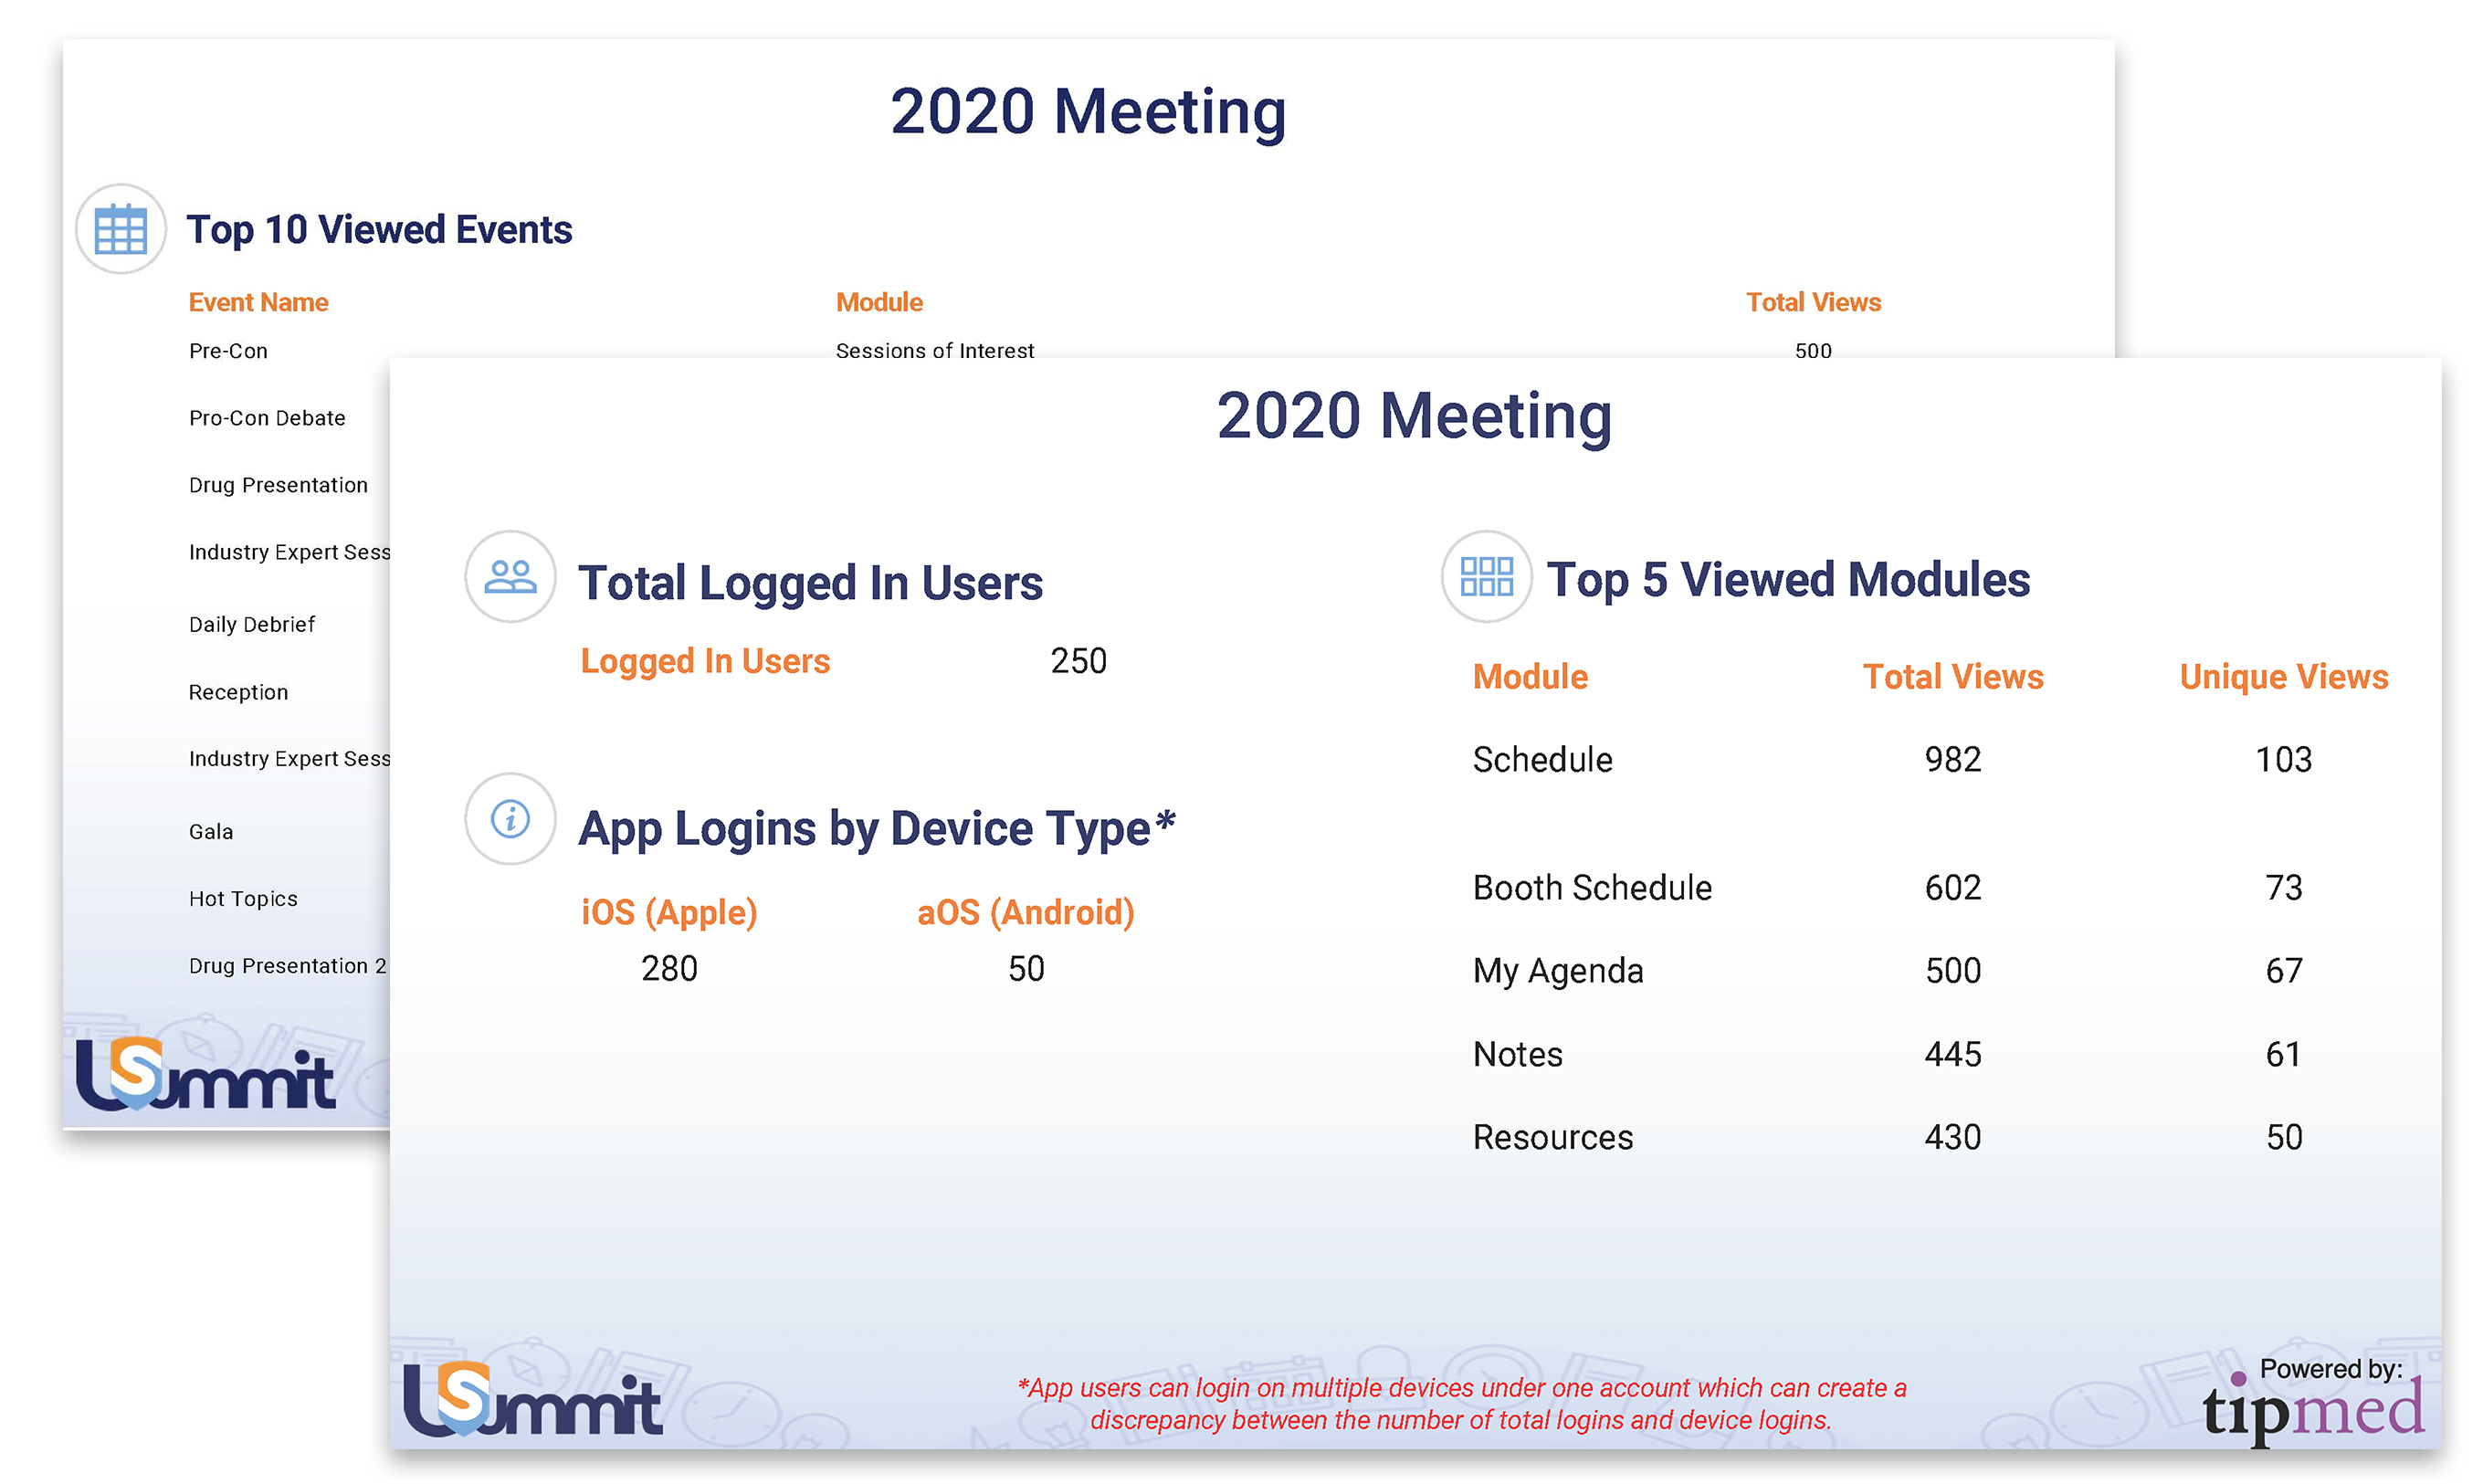
Task: Click the calendar icon beside Top 10 Viewed Events
Action: pos(120,229)
